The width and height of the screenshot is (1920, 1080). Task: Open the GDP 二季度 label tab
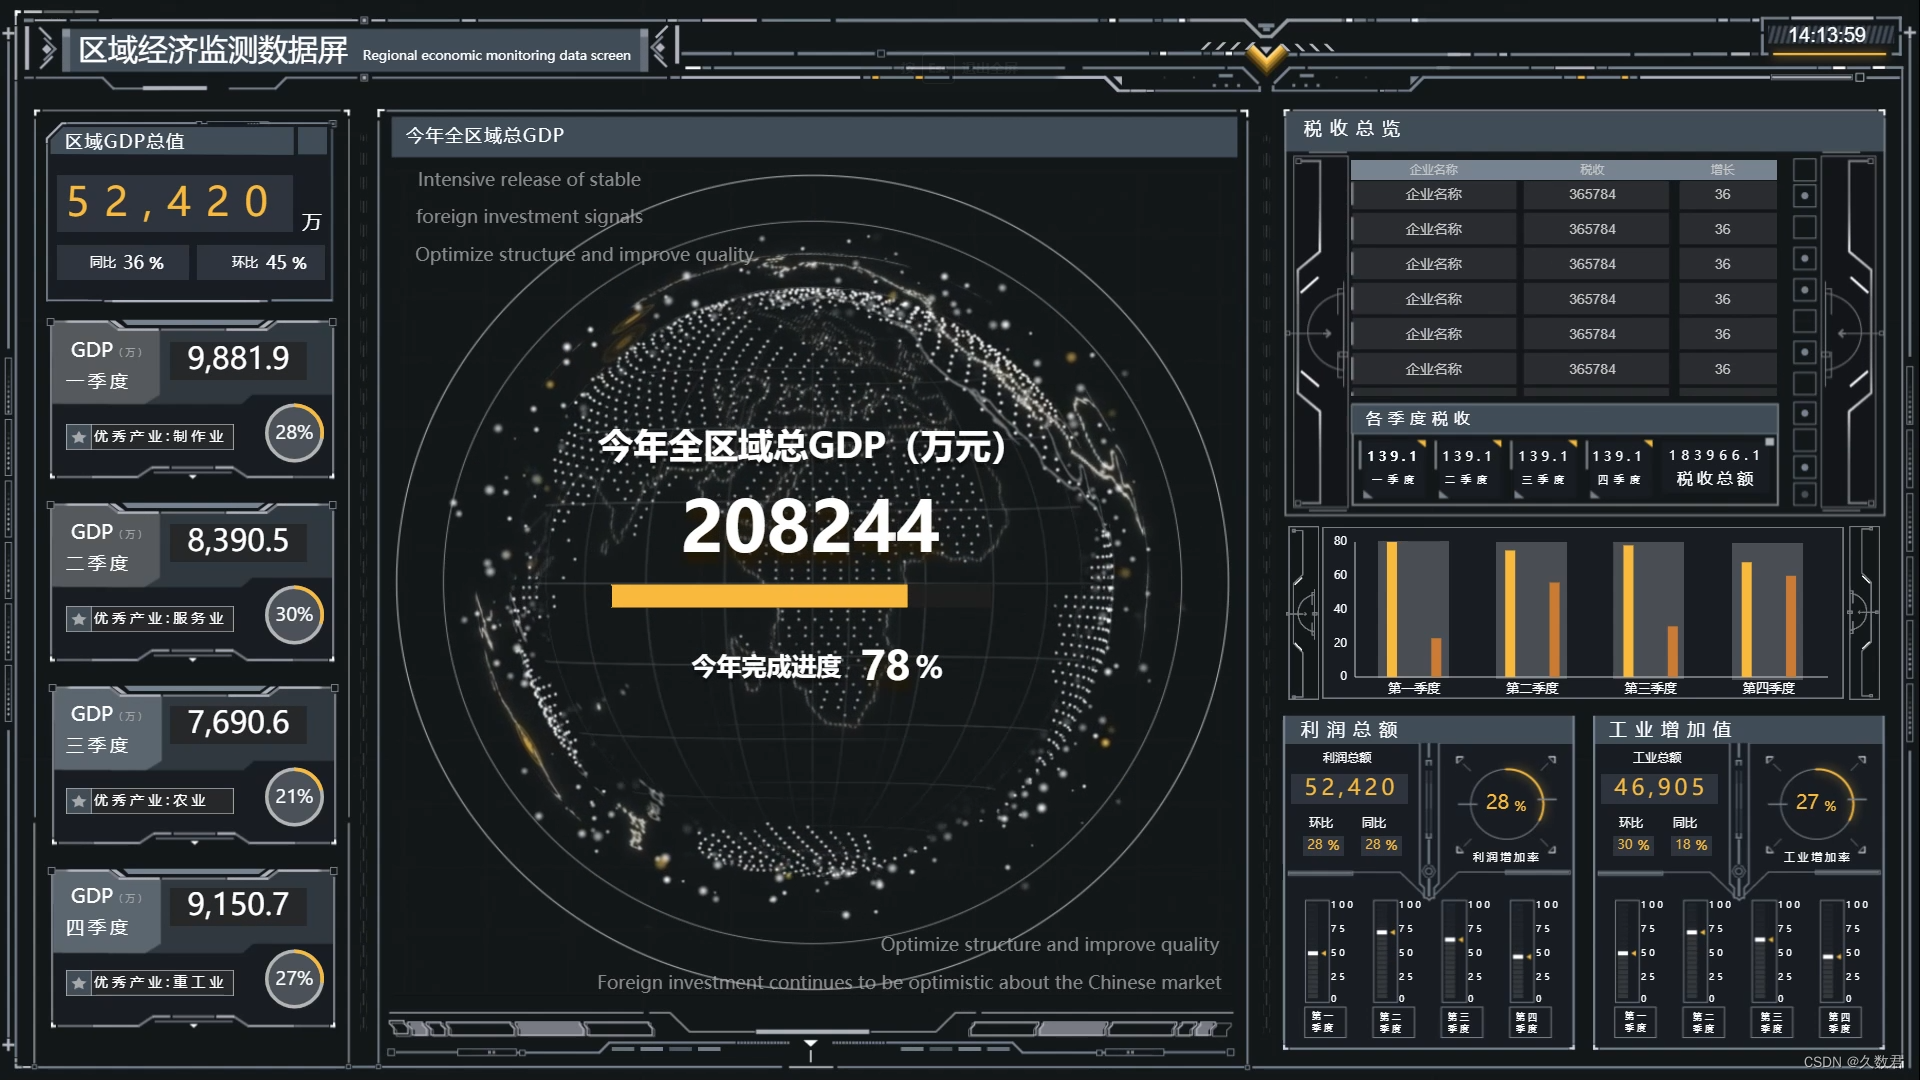pos(106,547)
